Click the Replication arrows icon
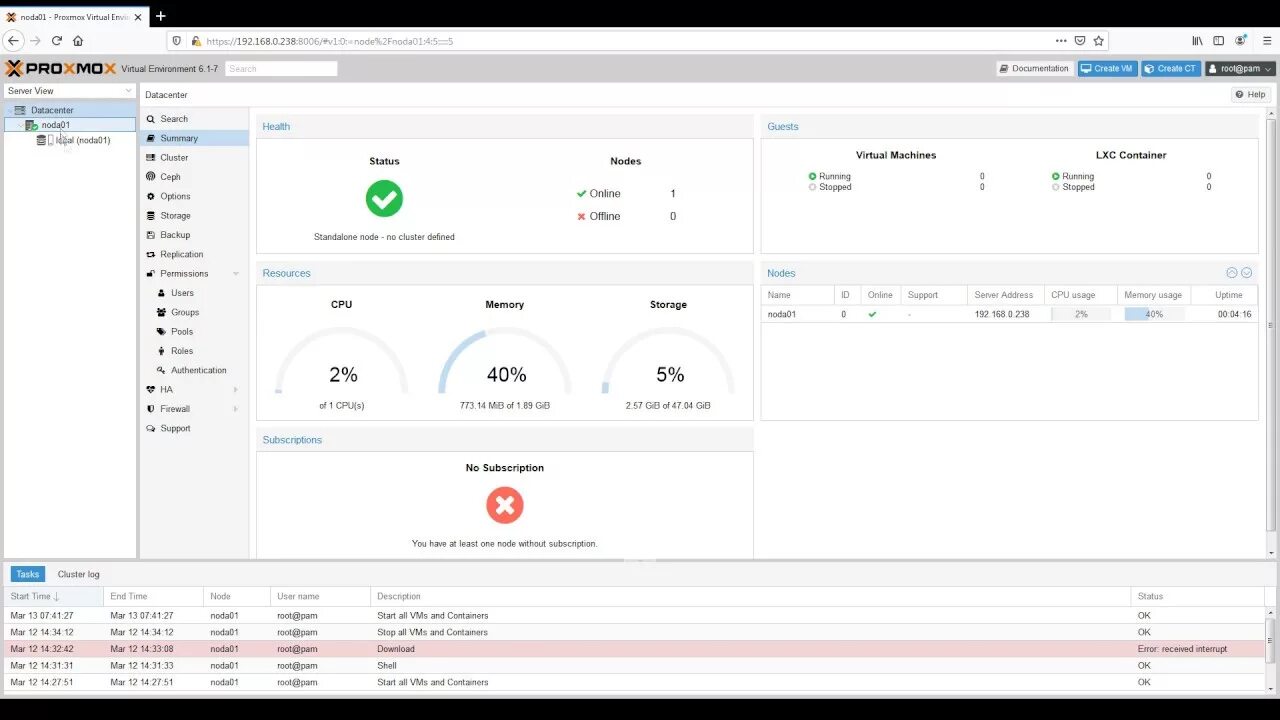Image resolution: width=1280 pixels, height=720 pixels. (150, 254)
